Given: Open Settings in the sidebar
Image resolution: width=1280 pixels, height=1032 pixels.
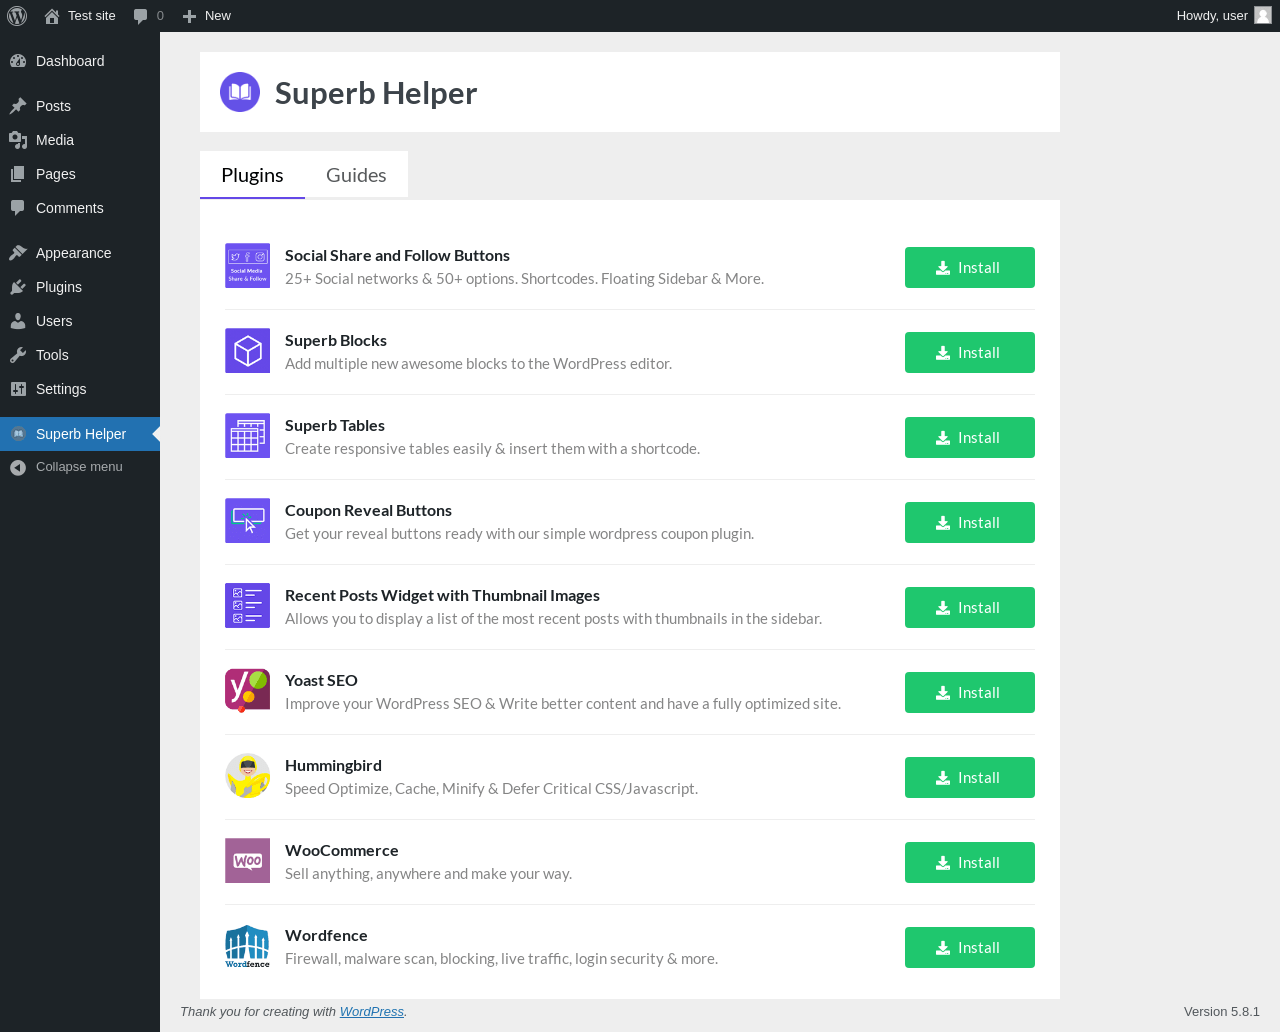Looking at the screenshot, I should (x=80, y=389).
